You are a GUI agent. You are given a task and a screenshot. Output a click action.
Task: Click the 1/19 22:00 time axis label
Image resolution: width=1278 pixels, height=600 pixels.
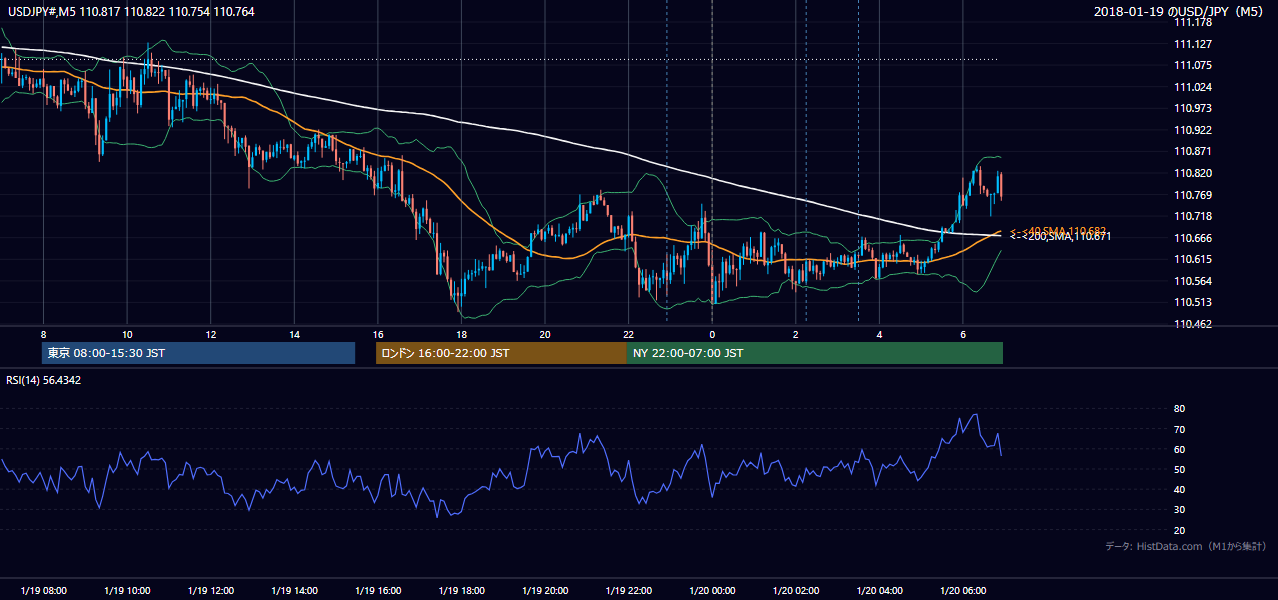628,591
